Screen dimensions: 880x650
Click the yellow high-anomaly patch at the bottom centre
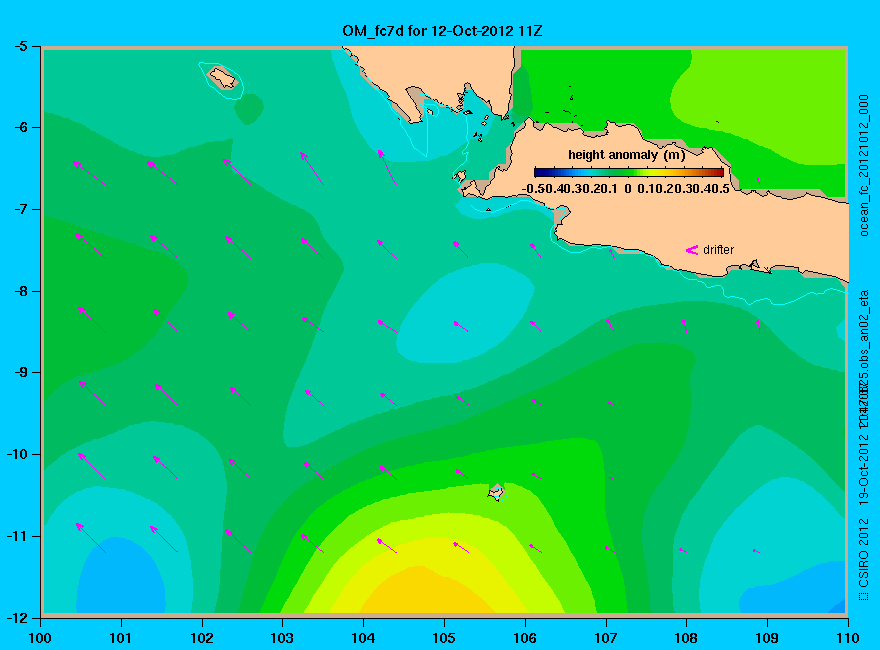click(x=427, y=589)
